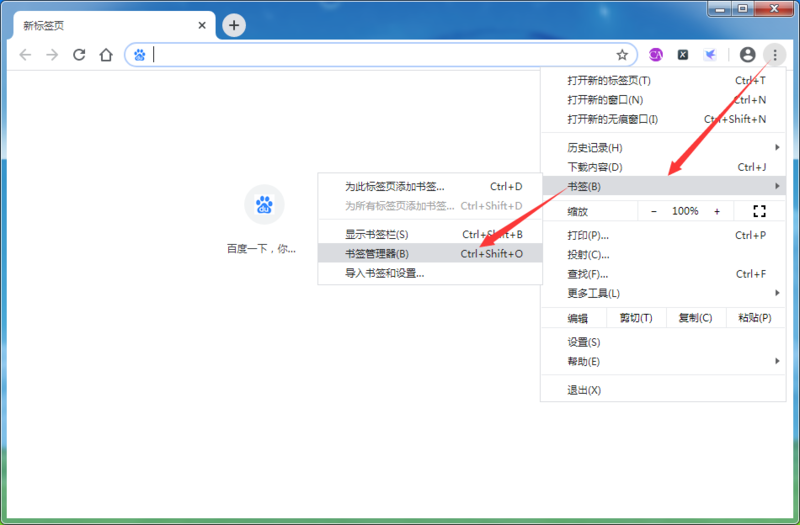
Task: Open 书签管理器(B)
Action: point(430,254)
